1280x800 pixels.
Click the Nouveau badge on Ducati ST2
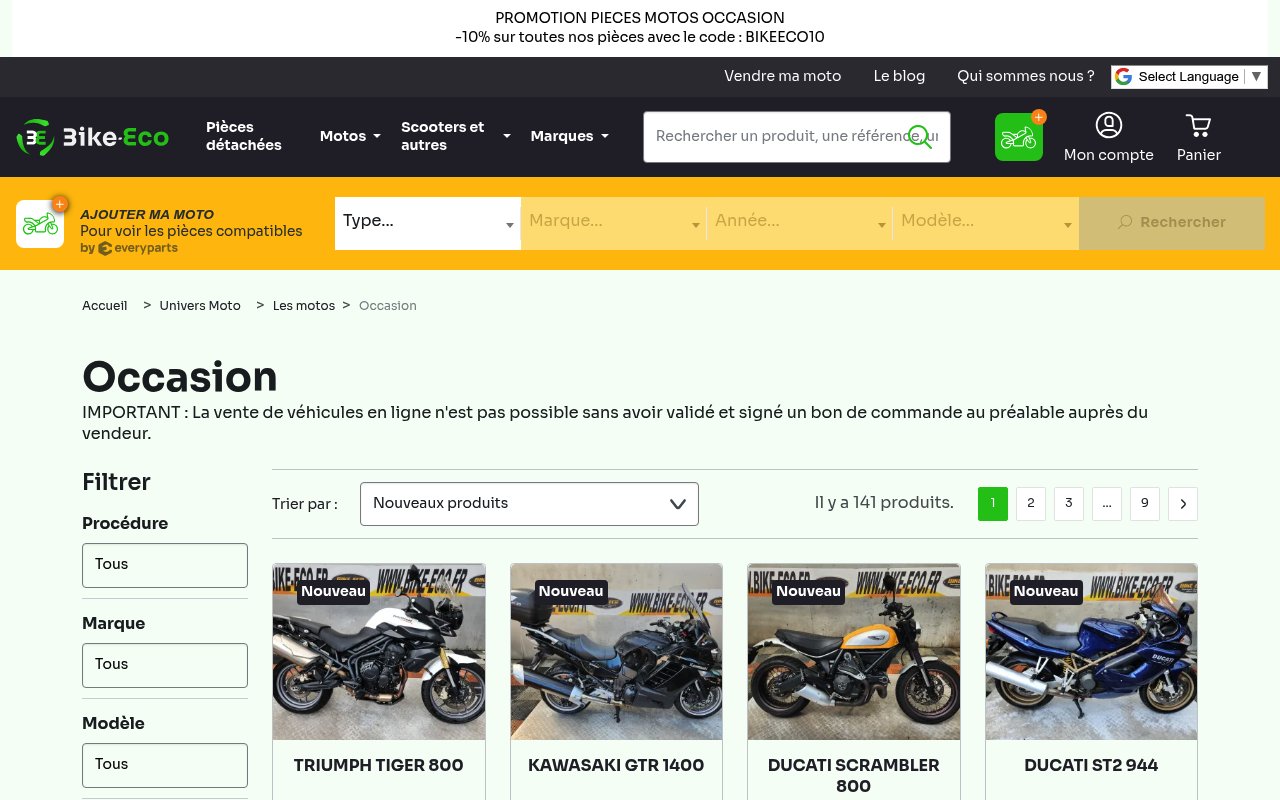(x=1046, y=592)
